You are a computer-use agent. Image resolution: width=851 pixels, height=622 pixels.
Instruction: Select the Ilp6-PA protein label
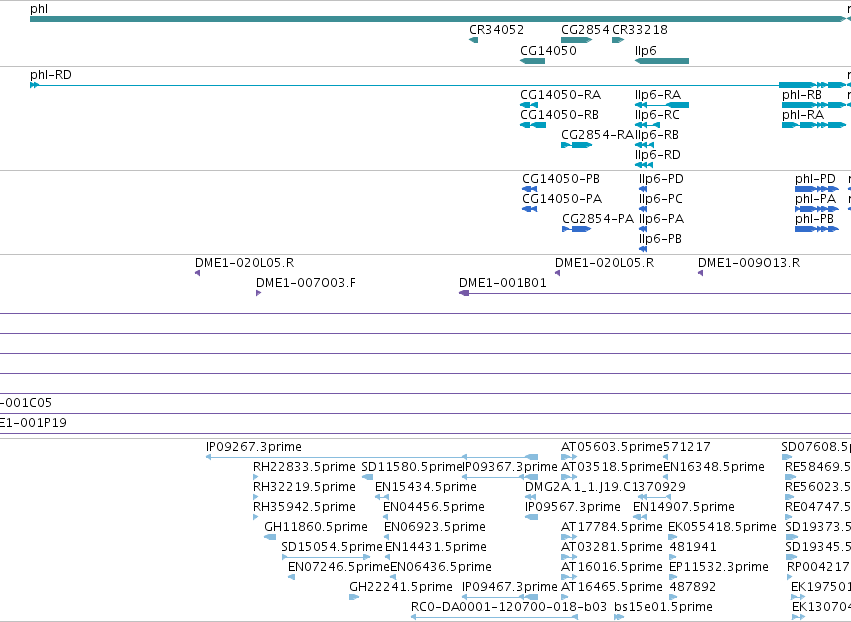pos(661,219)
